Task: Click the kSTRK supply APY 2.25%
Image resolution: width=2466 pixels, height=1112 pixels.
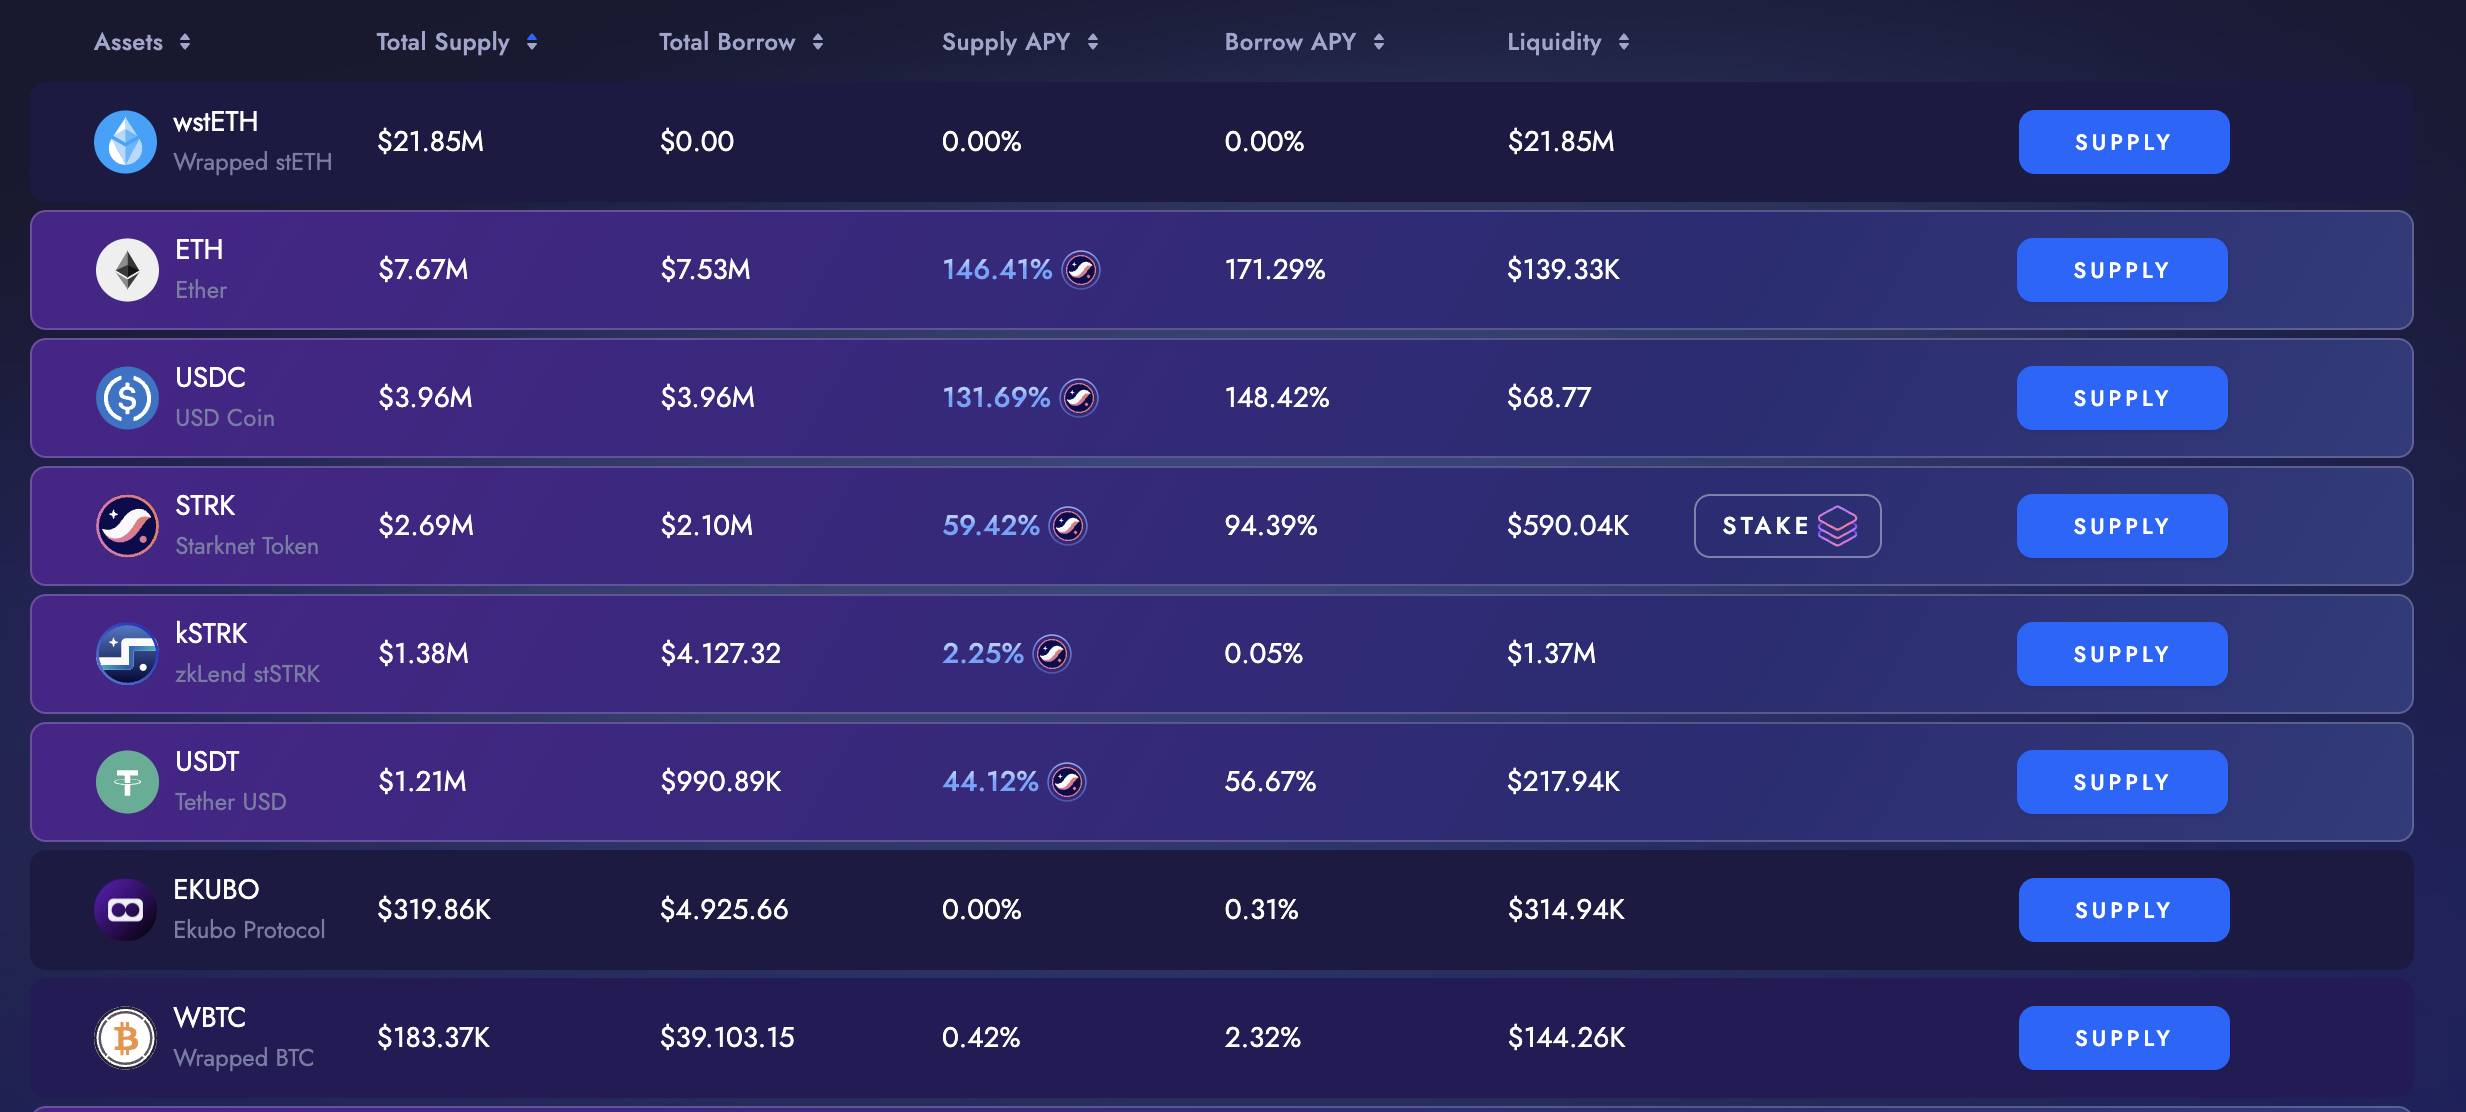Action: pyautogui.click(x=983, y=654)
